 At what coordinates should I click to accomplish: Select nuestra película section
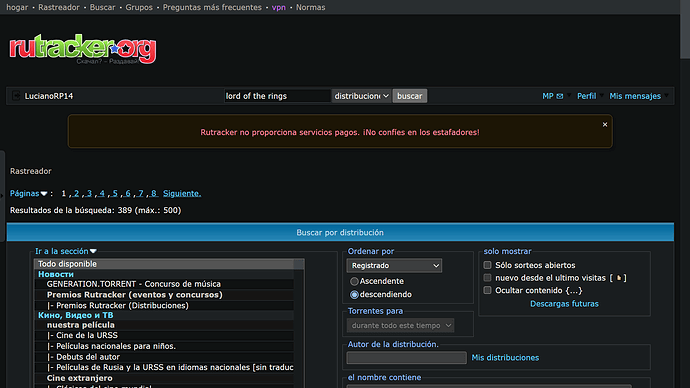coord(164,325)
